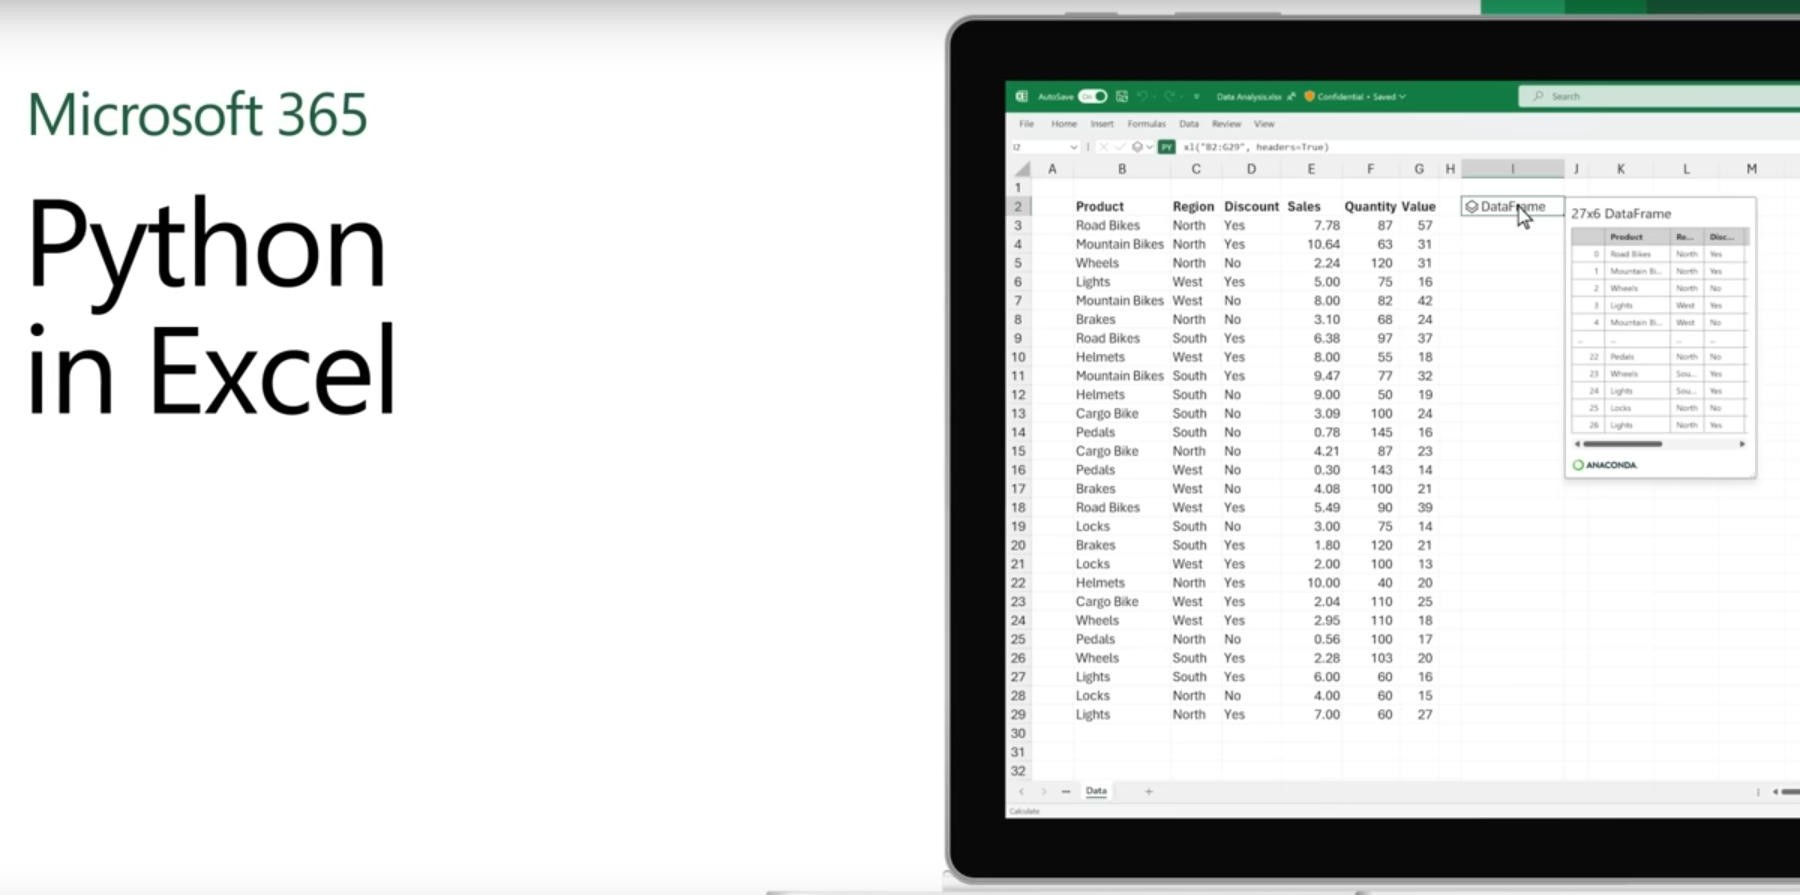Expand the Confidential Saved status dropdown

1402,97
